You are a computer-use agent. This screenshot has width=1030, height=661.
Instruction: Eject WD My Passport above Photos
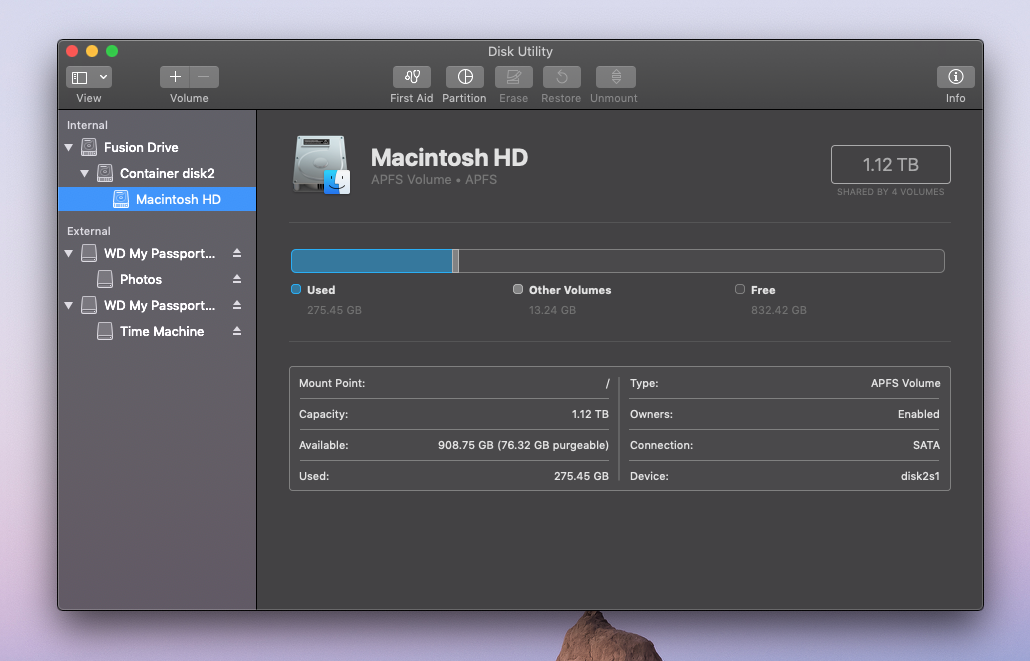236,253
